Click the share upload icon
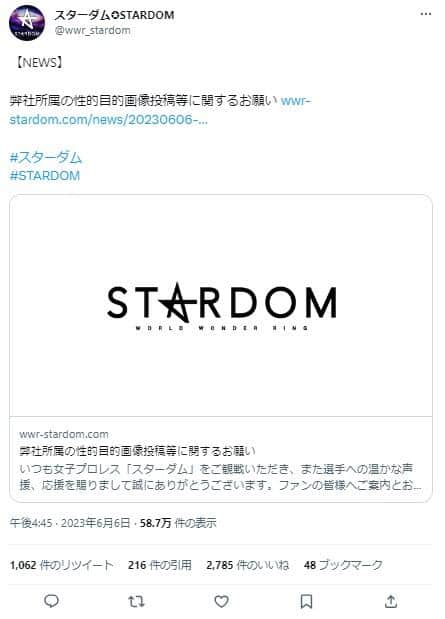This screenshot has width=445, height=619. click(x=391, y=601)
